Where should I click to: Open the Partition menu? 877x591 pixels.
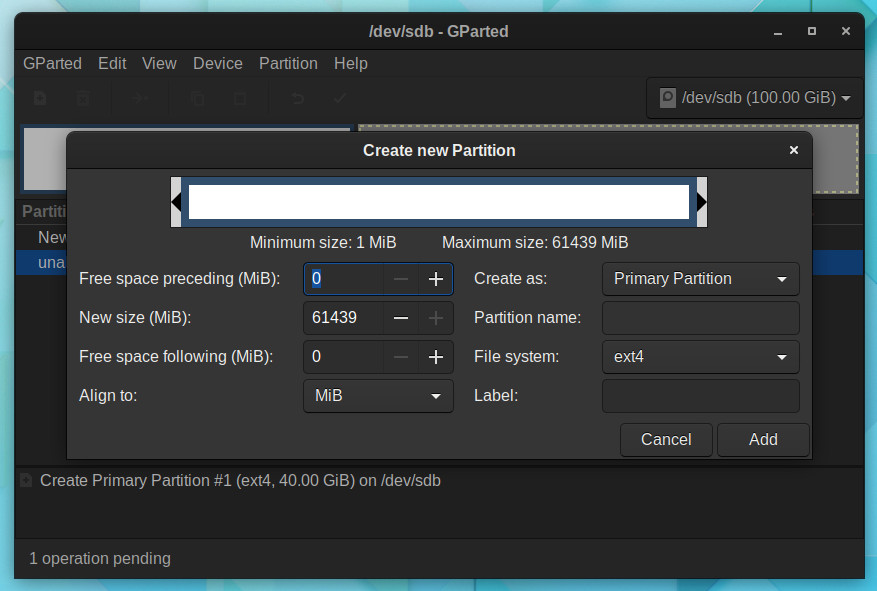288,64
